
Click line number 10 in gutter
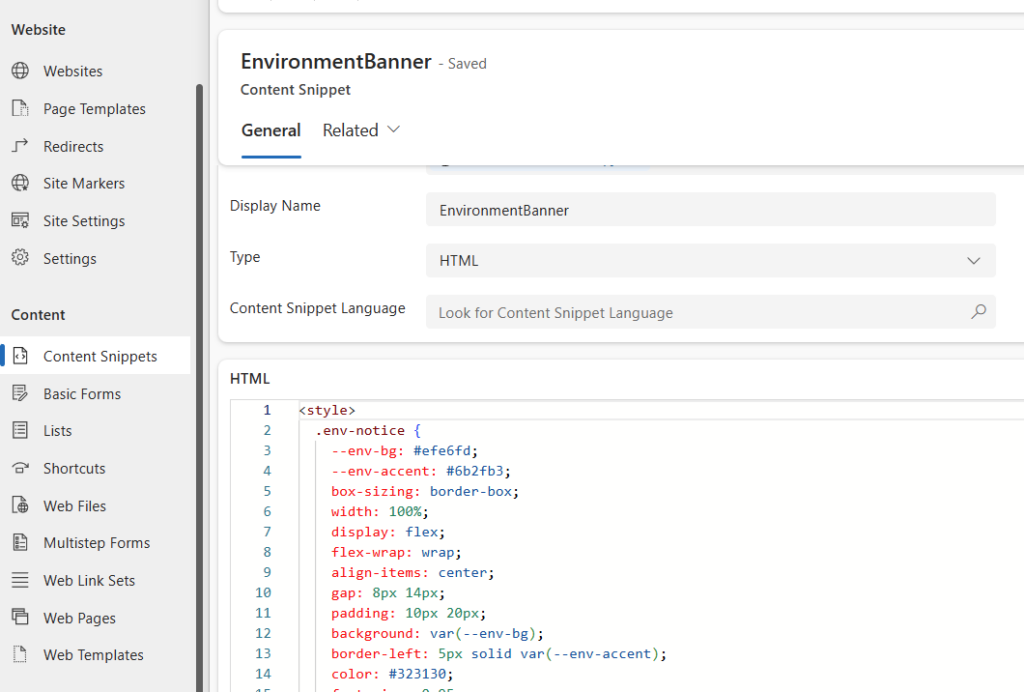(x=263, y=592)
